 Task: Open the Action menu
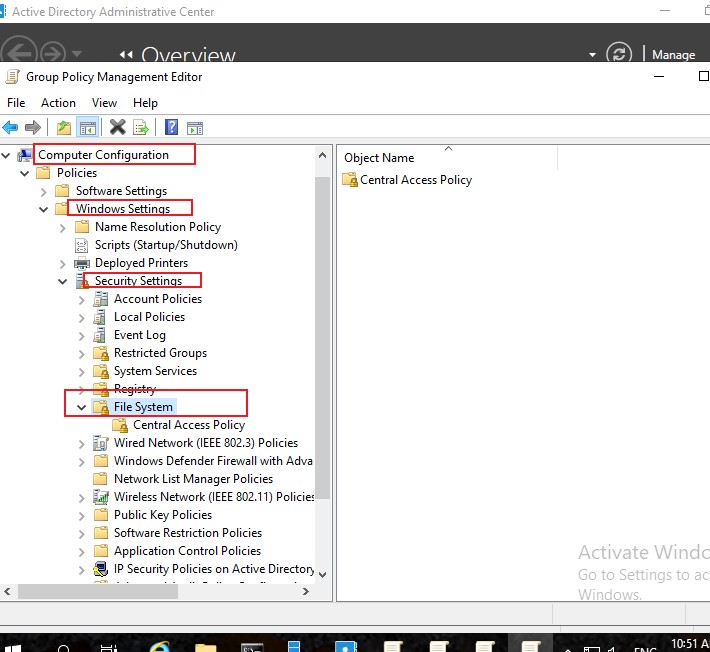[x=58, y=103]
